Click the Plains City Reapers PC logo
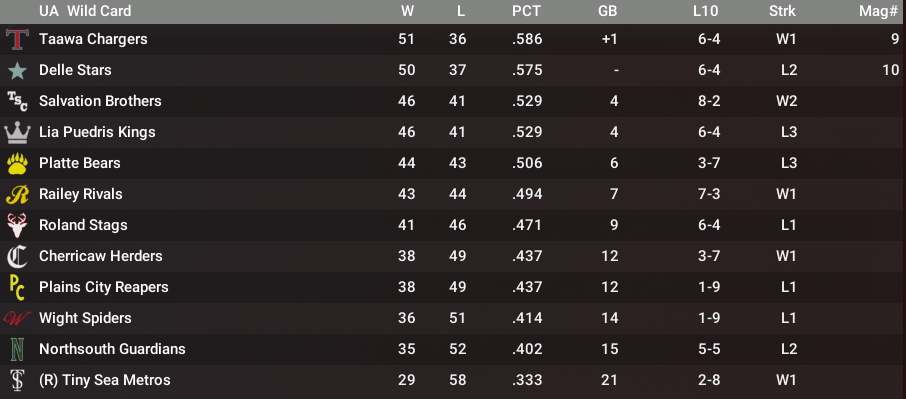This screenshot has width=906, height=399. (x=17, y=288)
